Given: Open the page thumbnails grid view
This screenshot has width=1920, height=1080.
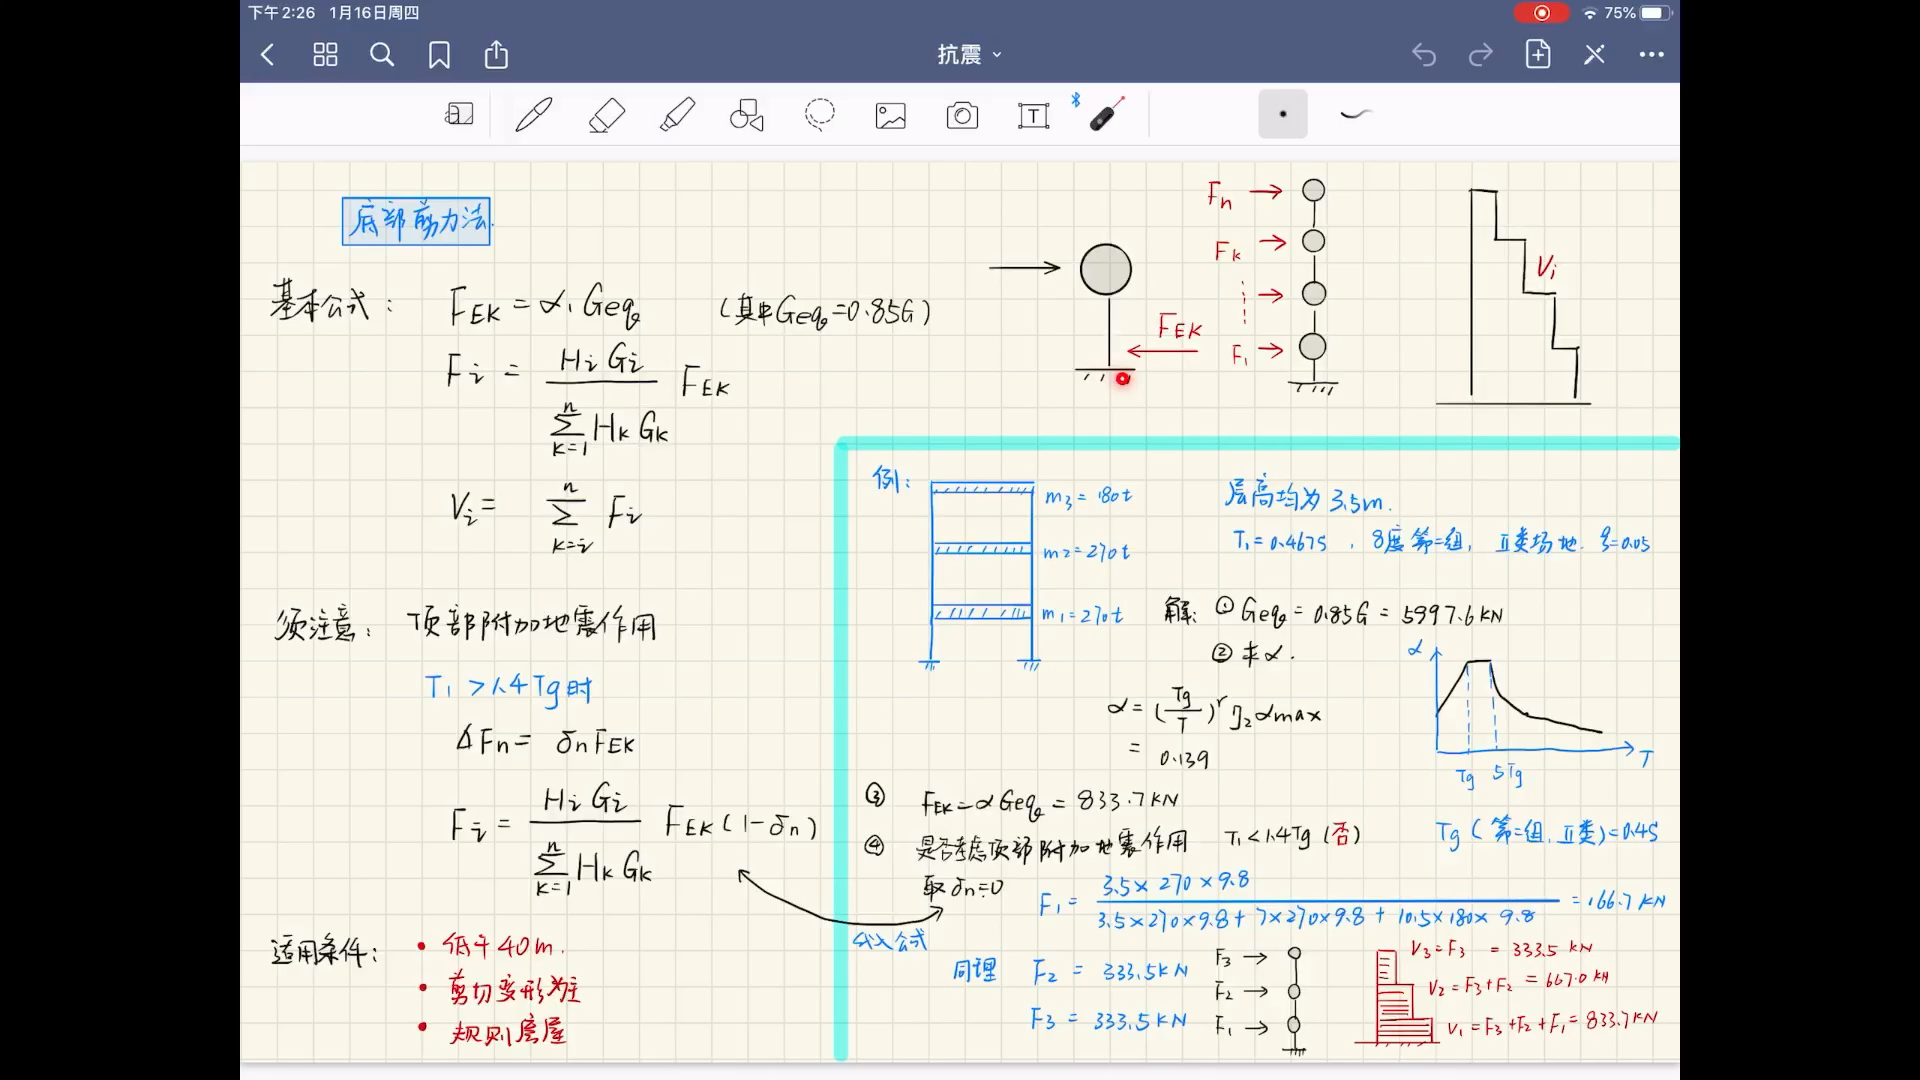Looking at the screenshot, I should (x=325, y=55).
